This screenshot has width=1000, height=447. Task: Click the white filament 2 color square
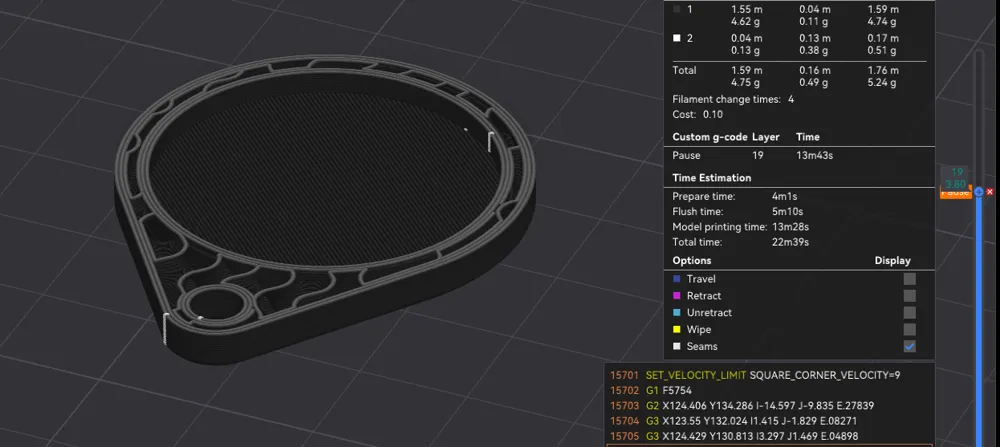677,38
